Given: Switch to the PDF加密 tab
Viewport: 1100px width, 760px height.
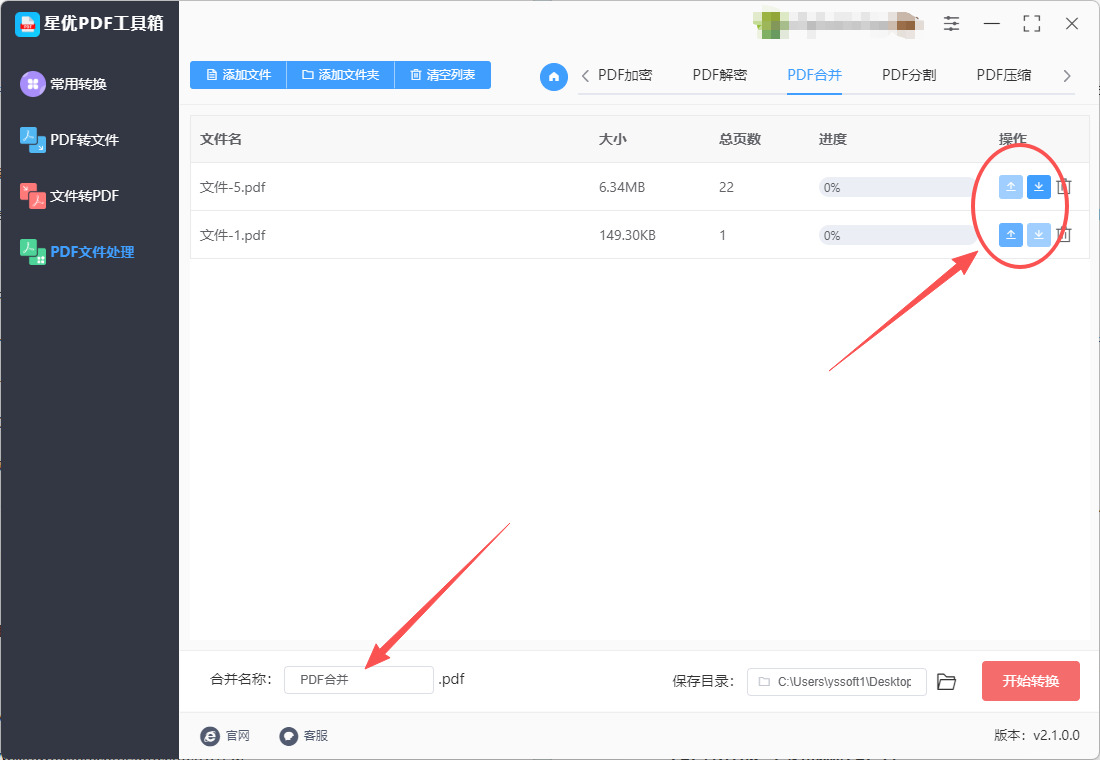Looking at the screenshot, I should (x=625, y=75).
